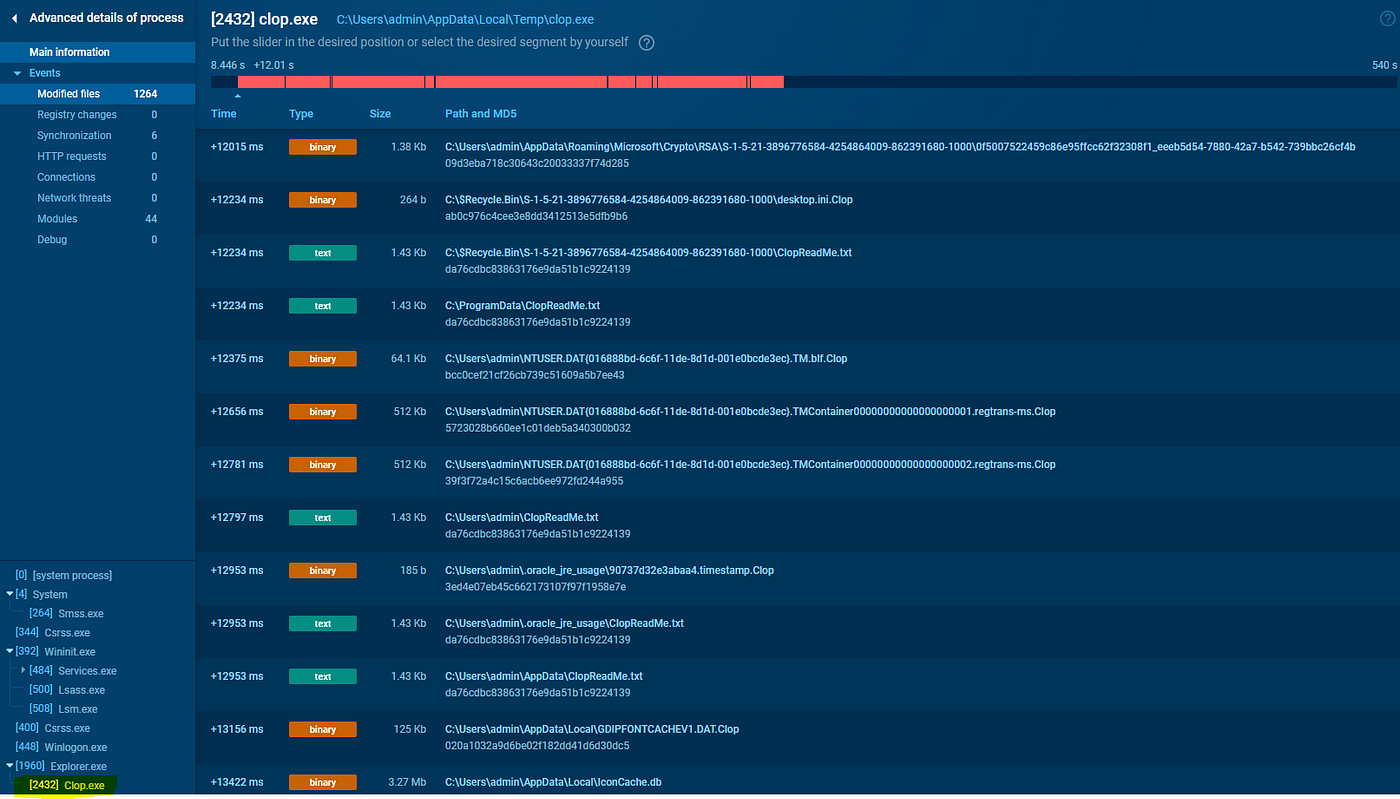Click the +13422 ms timestamp
The width and height of the screenshot is (1400, 799).
[x=237, y=782]
